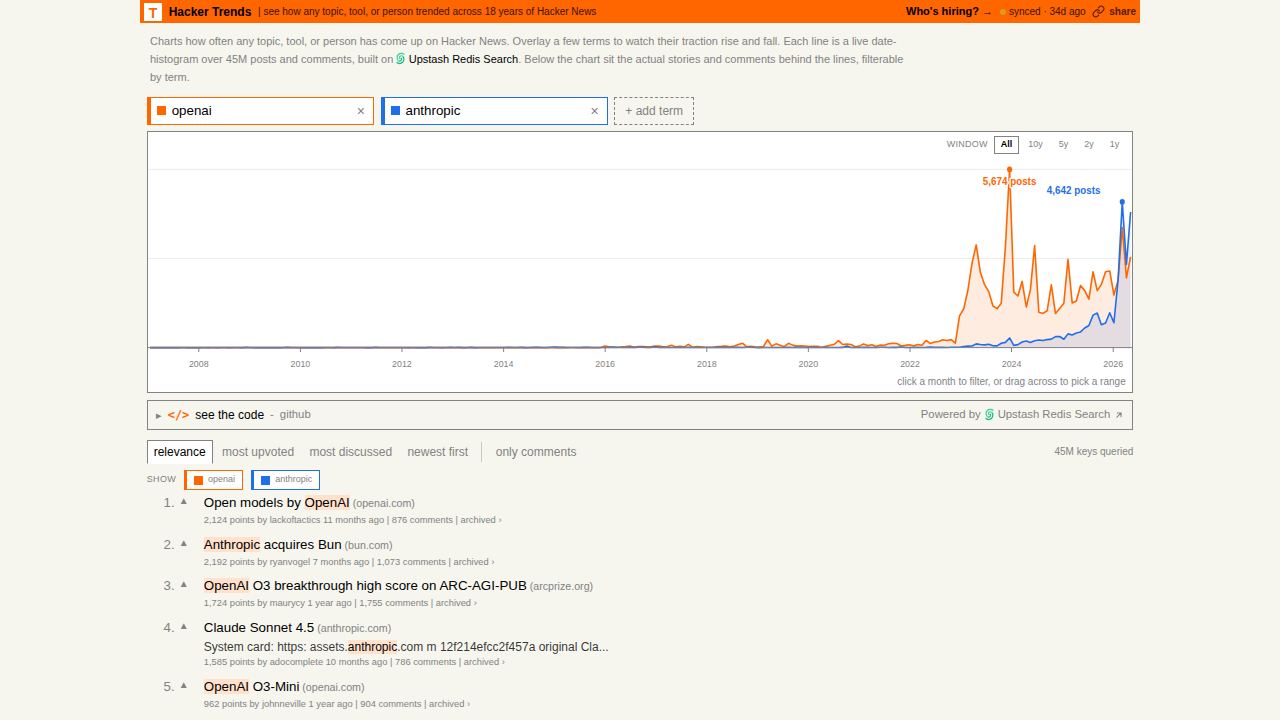Click the '(bun.com)' domain link
1280x720 pixels.
(x=369, y=546)
